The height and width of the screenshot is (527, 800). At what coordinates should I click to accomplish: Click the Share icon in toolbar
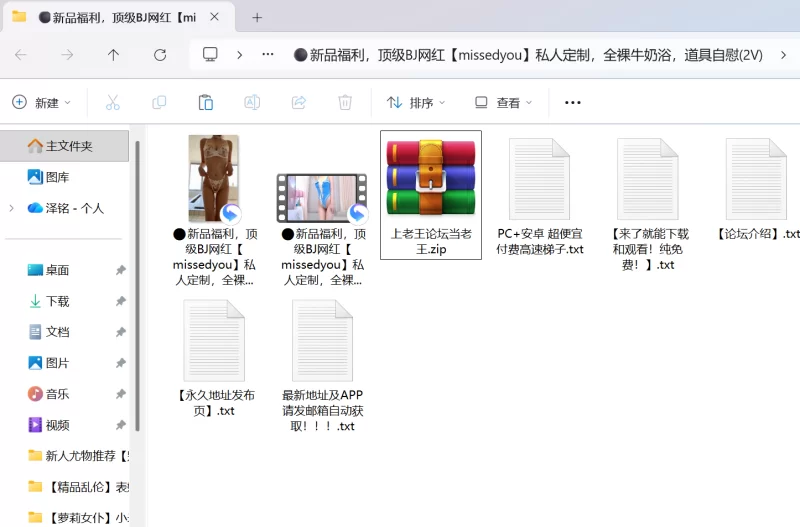pyautogui.click(x=298, y=102)
